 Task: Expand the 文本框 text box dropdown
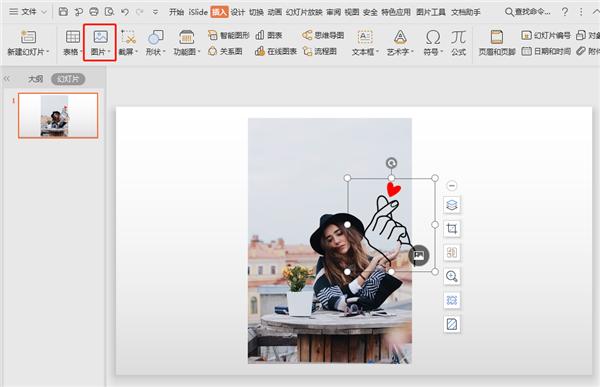[365, 42]
